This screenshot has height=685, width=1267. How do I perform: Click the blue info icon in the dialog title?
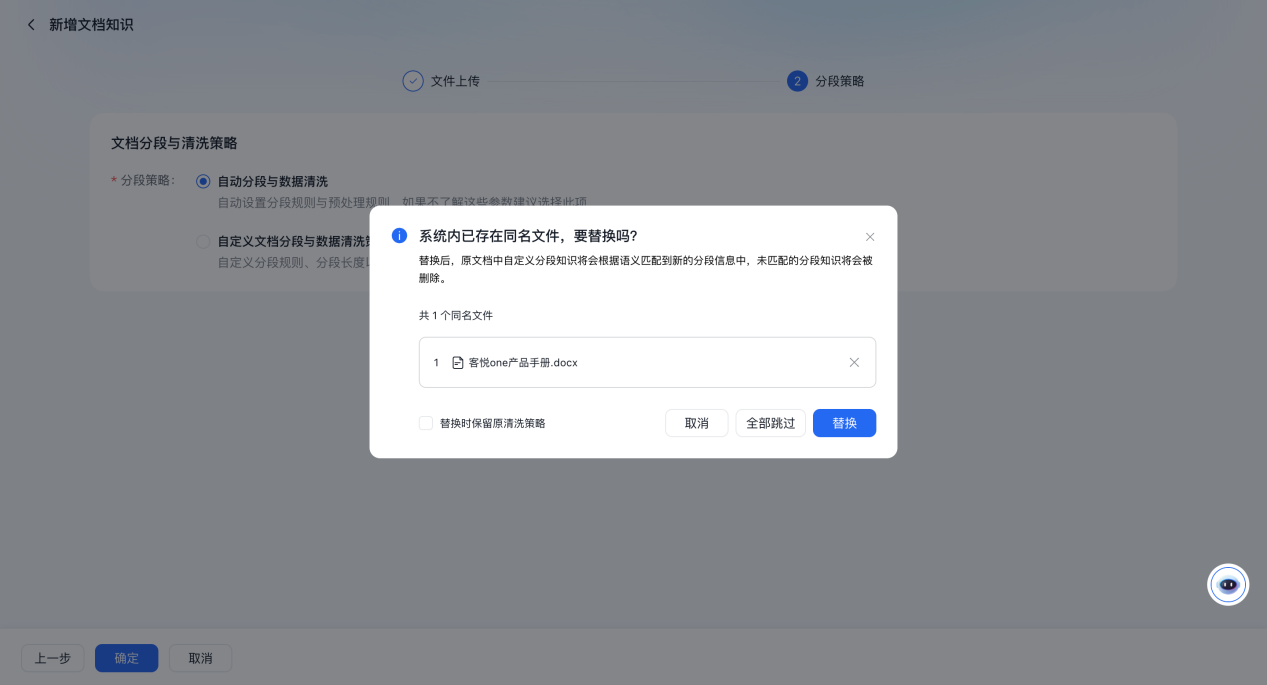[399, 236]
